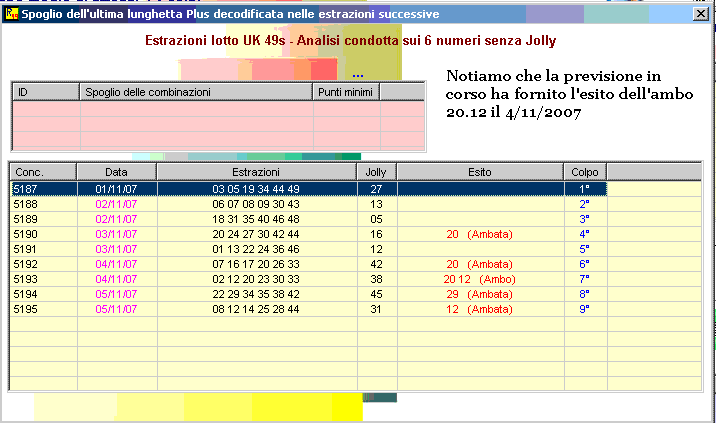
Task: Click the Data column header
Action: pyautogui.click(x=116, y=172)
